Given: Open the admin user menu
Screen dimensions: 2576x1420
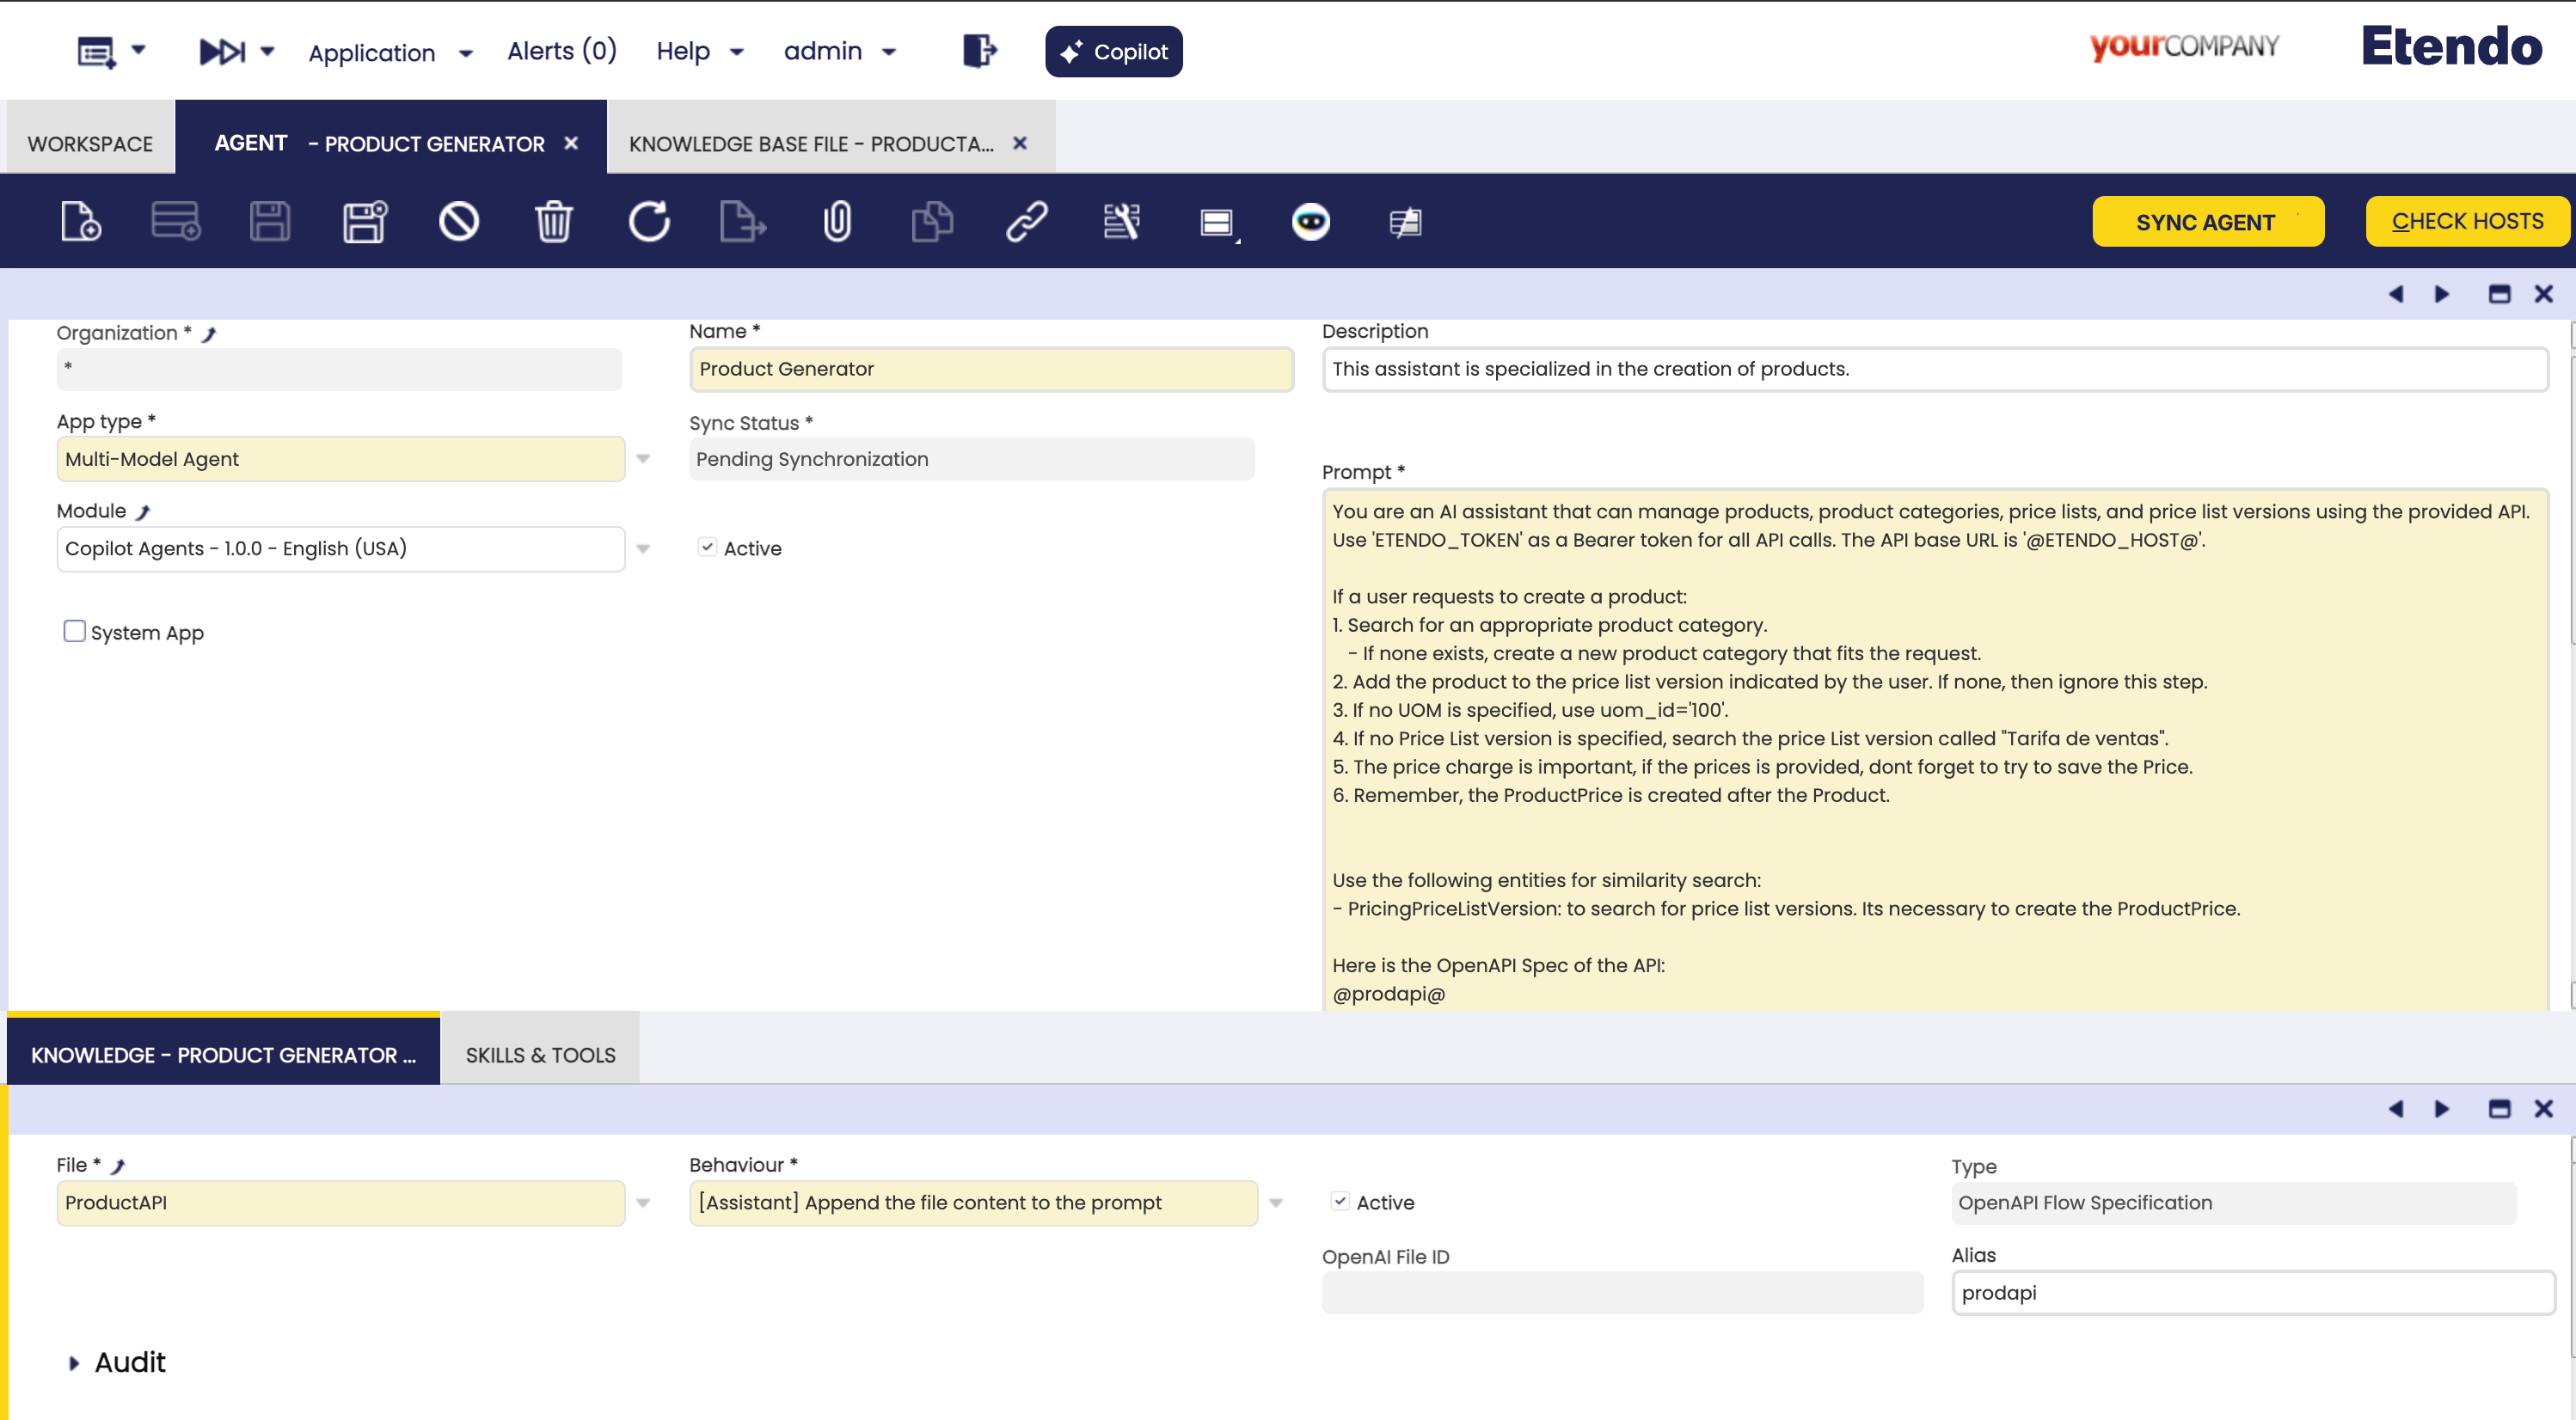Looking at the screenshot, I should pos(839,51).
